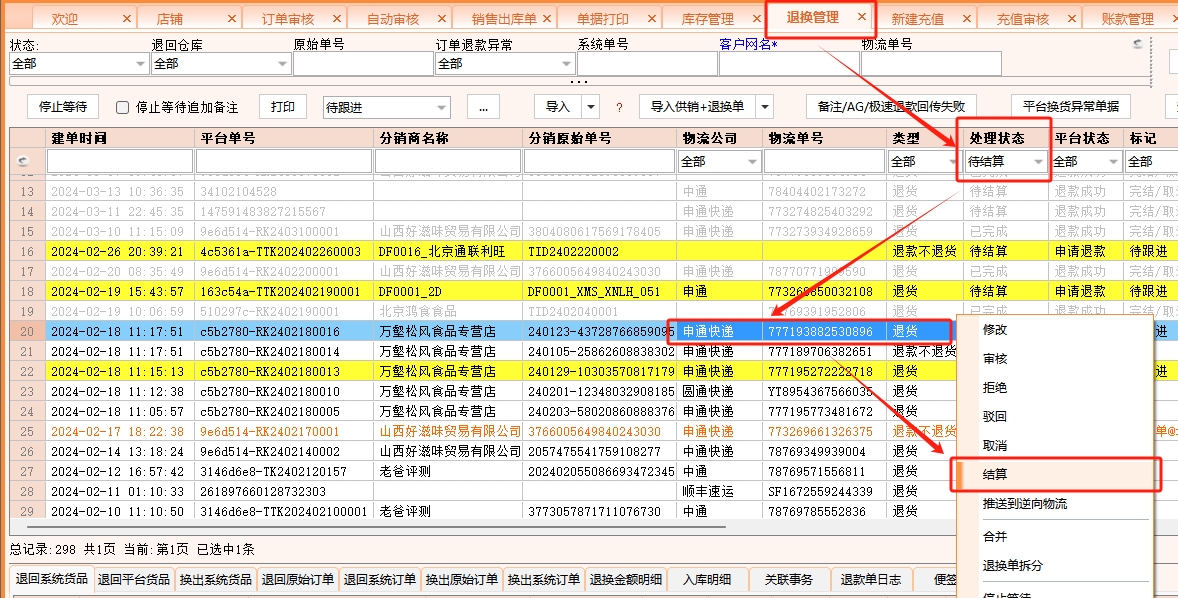Open the 订单退款异常 dropdown
This screenshot has width=1178, height=598.
tap(566, 64)
